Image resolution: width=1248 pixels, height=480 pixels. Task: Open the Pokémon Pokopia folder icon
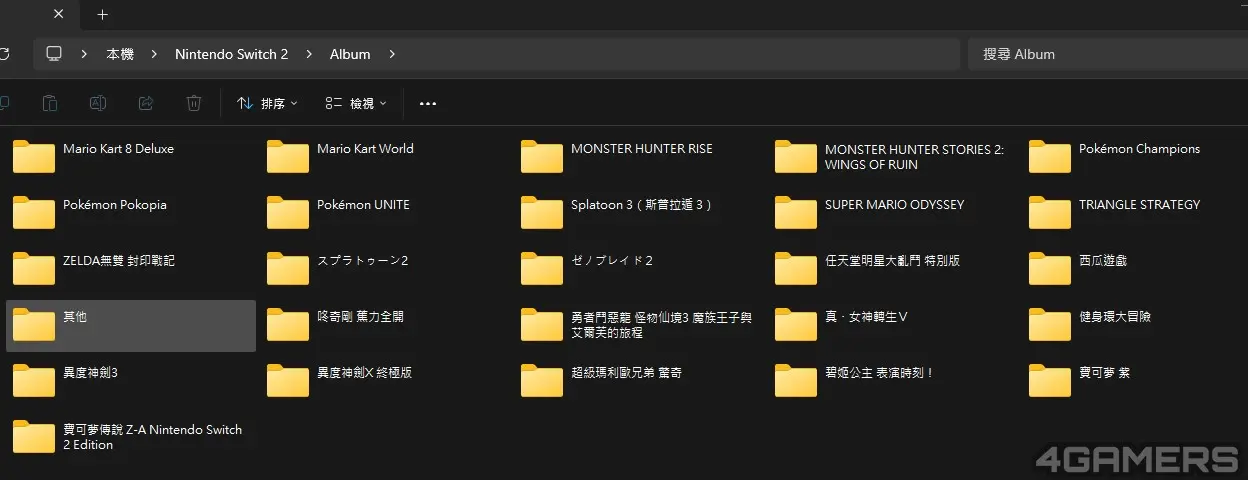point(34,213)
